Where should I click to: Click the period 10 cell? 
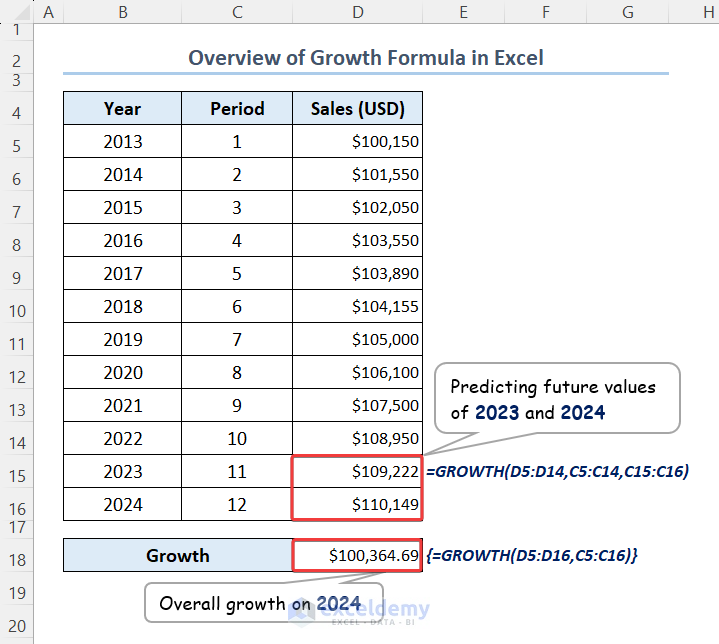(x=237, y=439)
